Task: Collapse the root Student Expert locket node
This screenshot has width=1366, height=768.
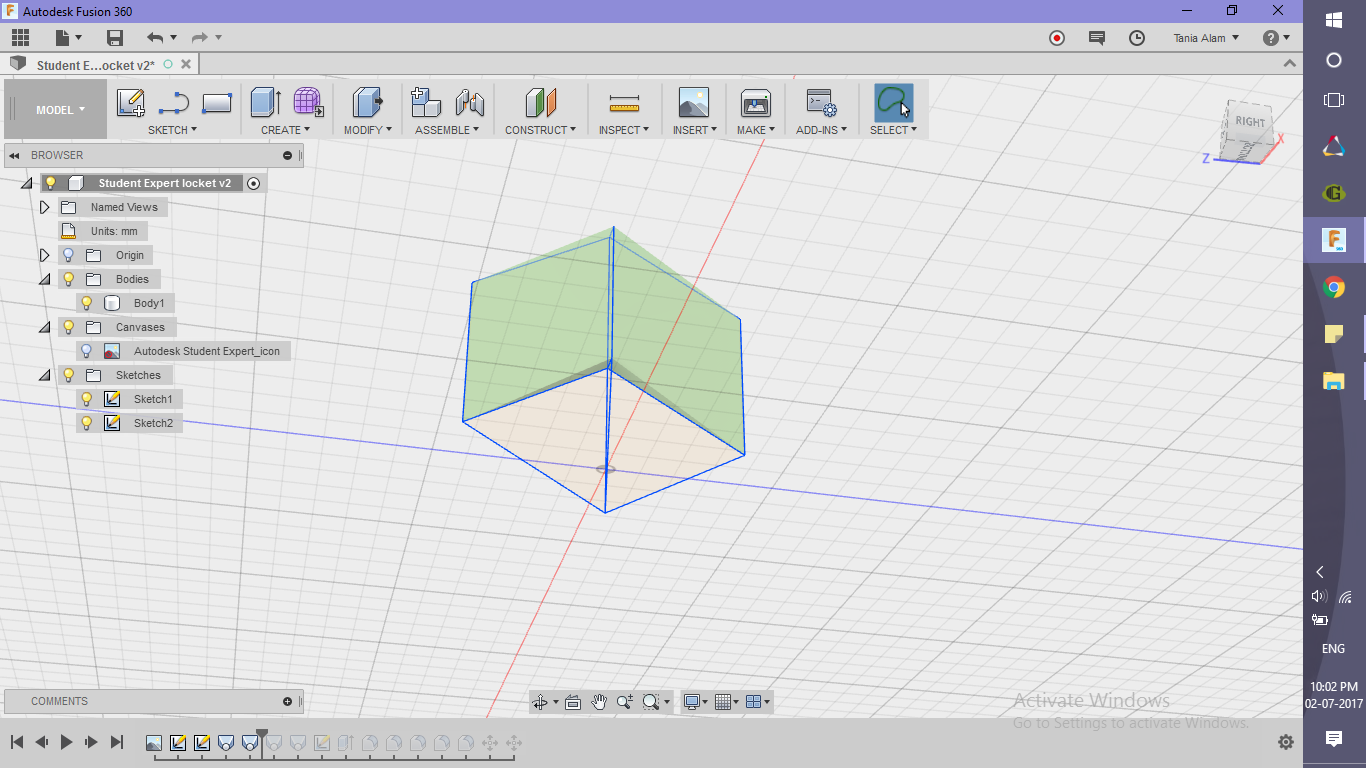Action: [26, 184]
